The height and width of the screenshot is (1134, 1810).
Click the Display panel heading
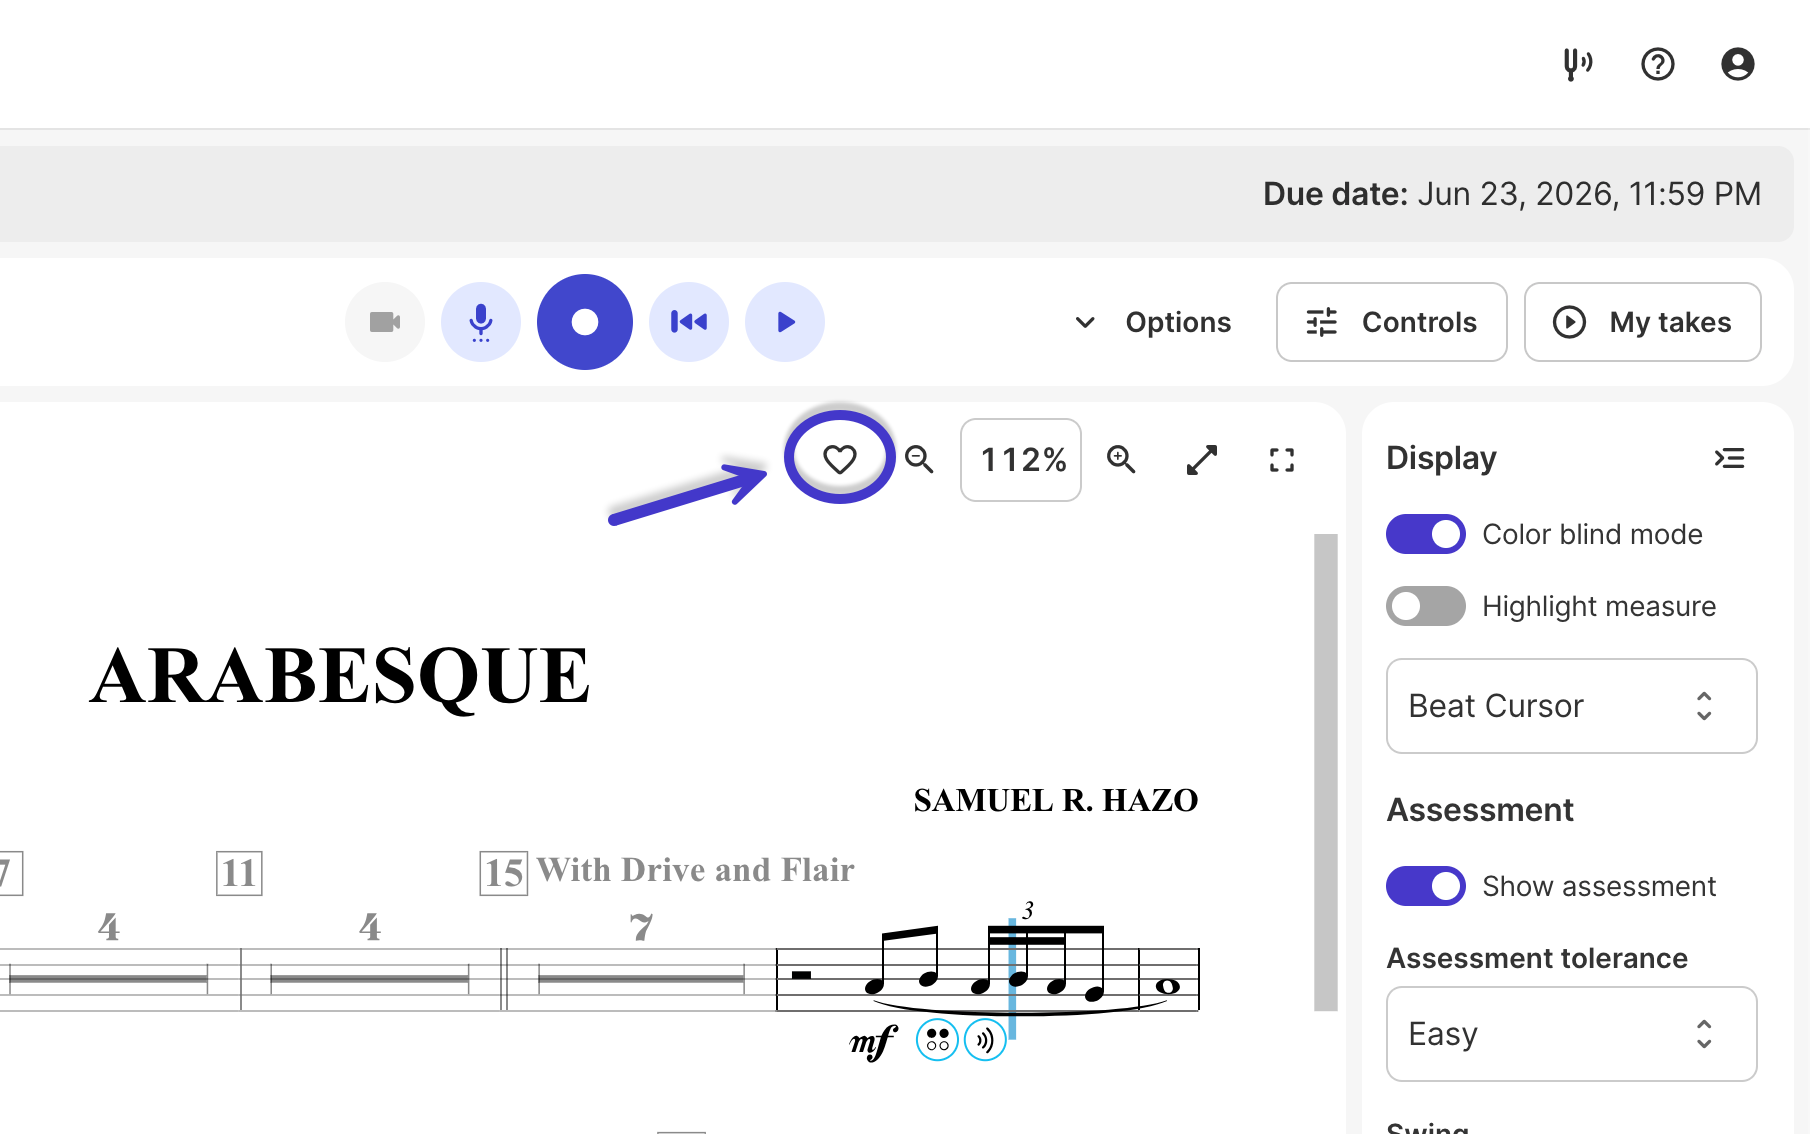tap(1441, 458)
